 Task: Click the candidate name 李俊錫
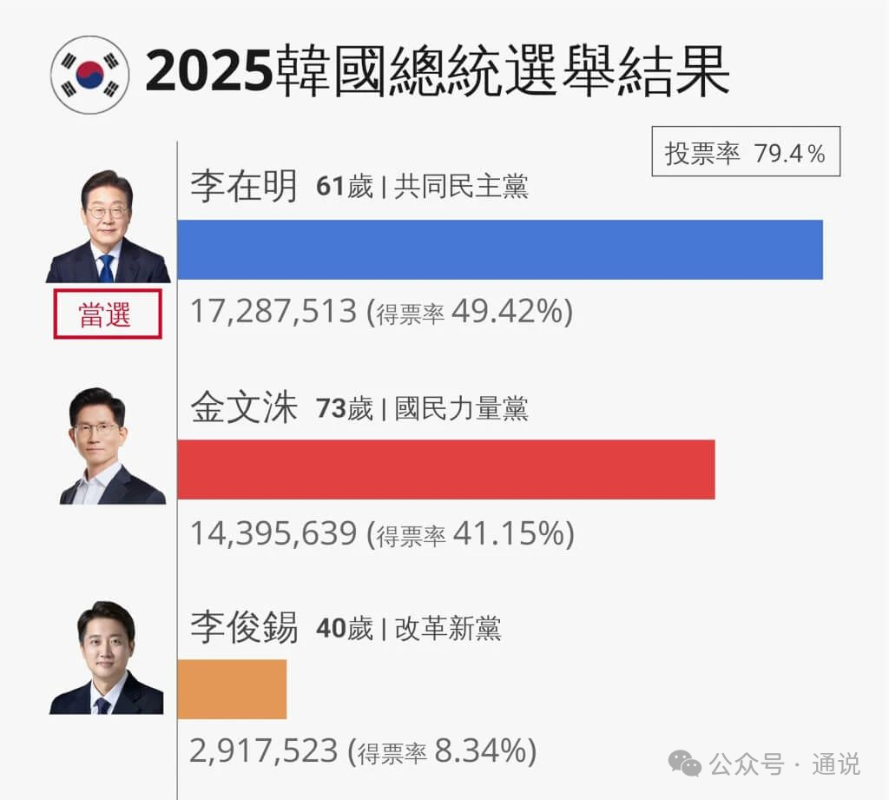244,628
